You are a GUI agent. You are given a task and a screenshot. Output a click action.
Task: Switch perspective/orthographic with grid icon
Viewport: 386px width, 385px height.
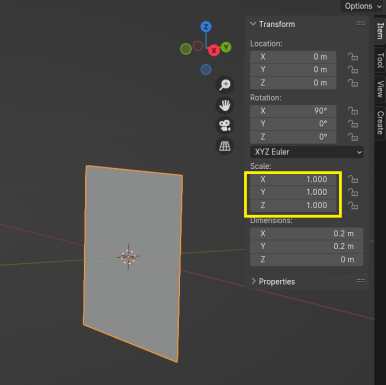pyautogui.click(x=225, y=146)
